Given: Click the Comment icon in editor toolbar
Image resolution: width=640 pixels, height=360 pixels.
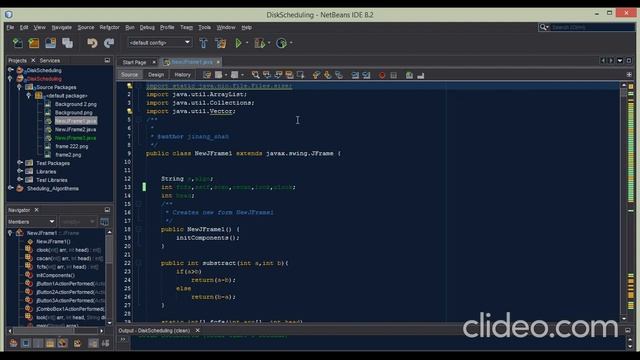Looking at the screenshot, I should (x=409, y=75).
